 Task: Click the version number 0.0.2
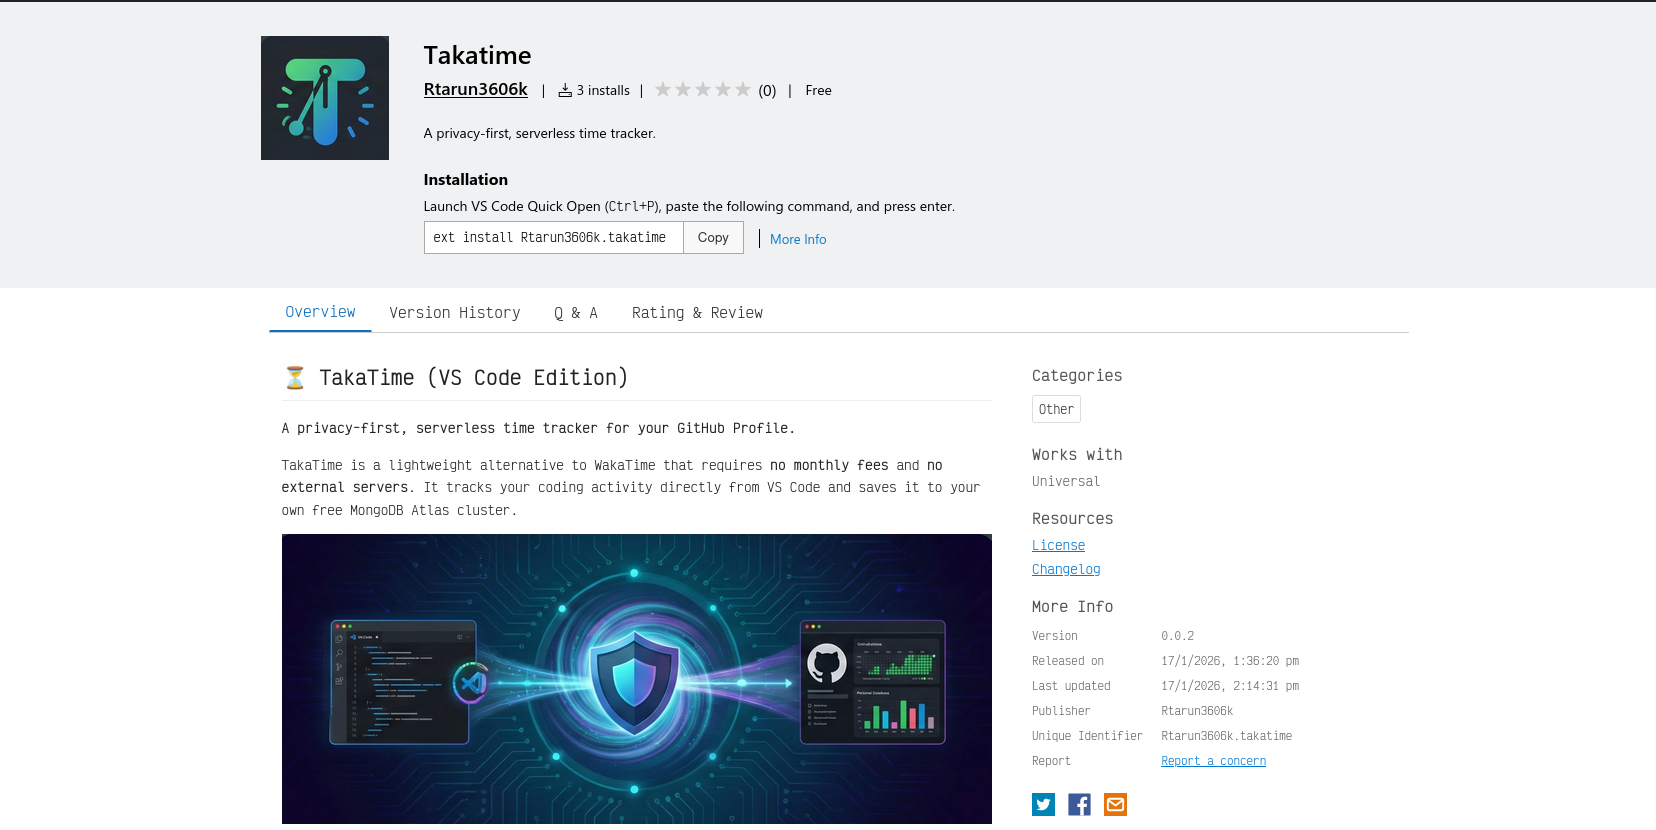(x=1177, y=636)
